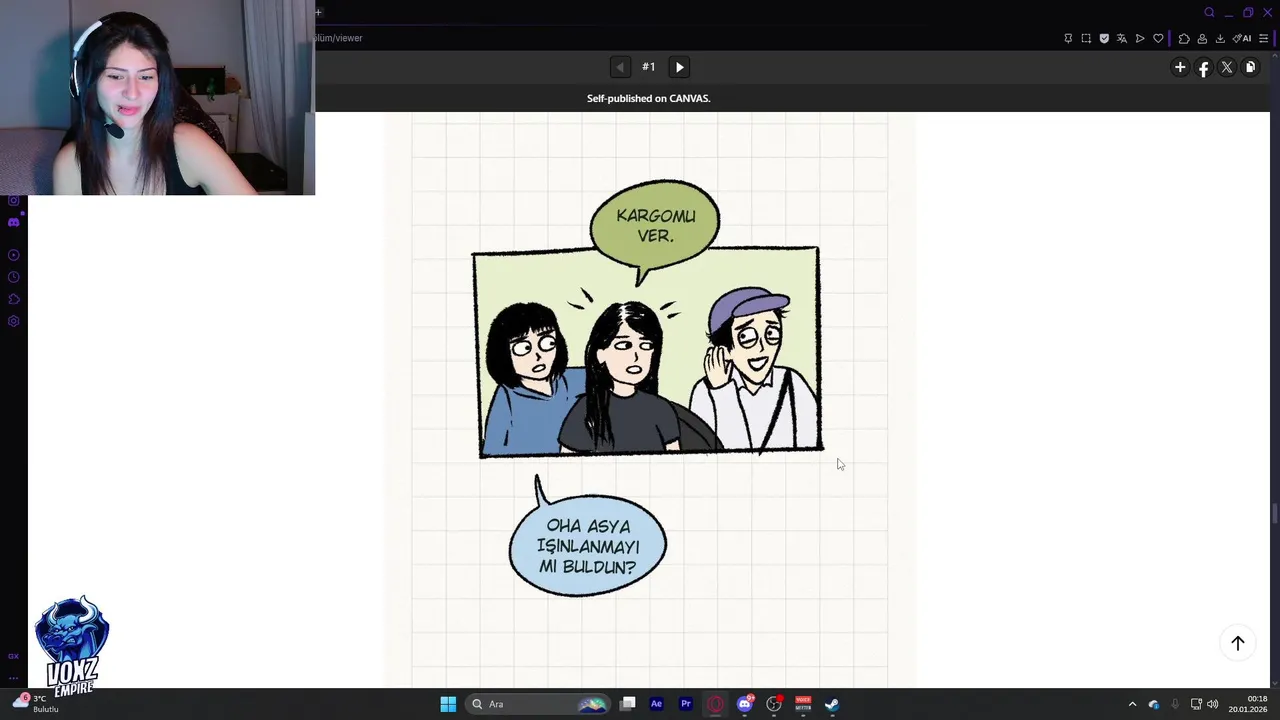Go to the previous episode arrow

click(620, 67)
